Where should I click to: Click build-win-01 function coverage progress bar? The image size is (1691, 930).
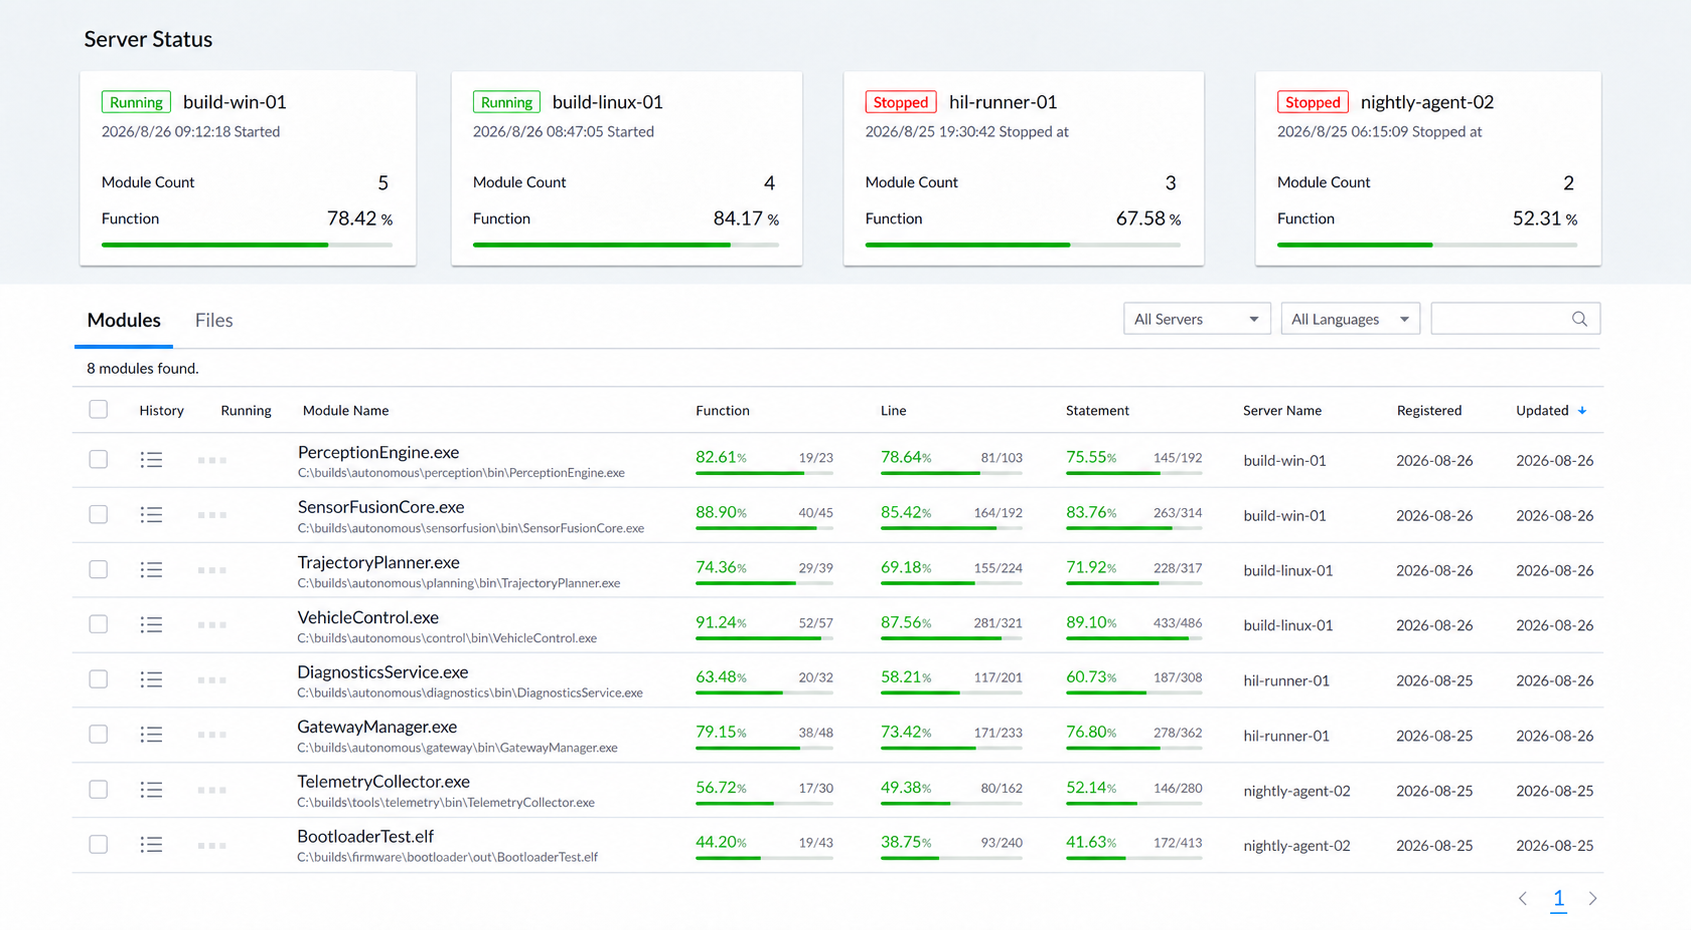click(247, 245)
